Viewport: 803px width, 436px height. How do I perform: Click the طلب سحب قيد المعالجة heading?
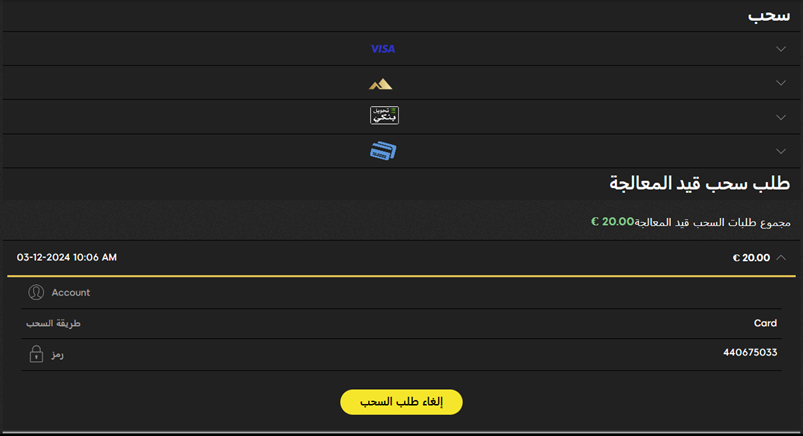point(700,183)
